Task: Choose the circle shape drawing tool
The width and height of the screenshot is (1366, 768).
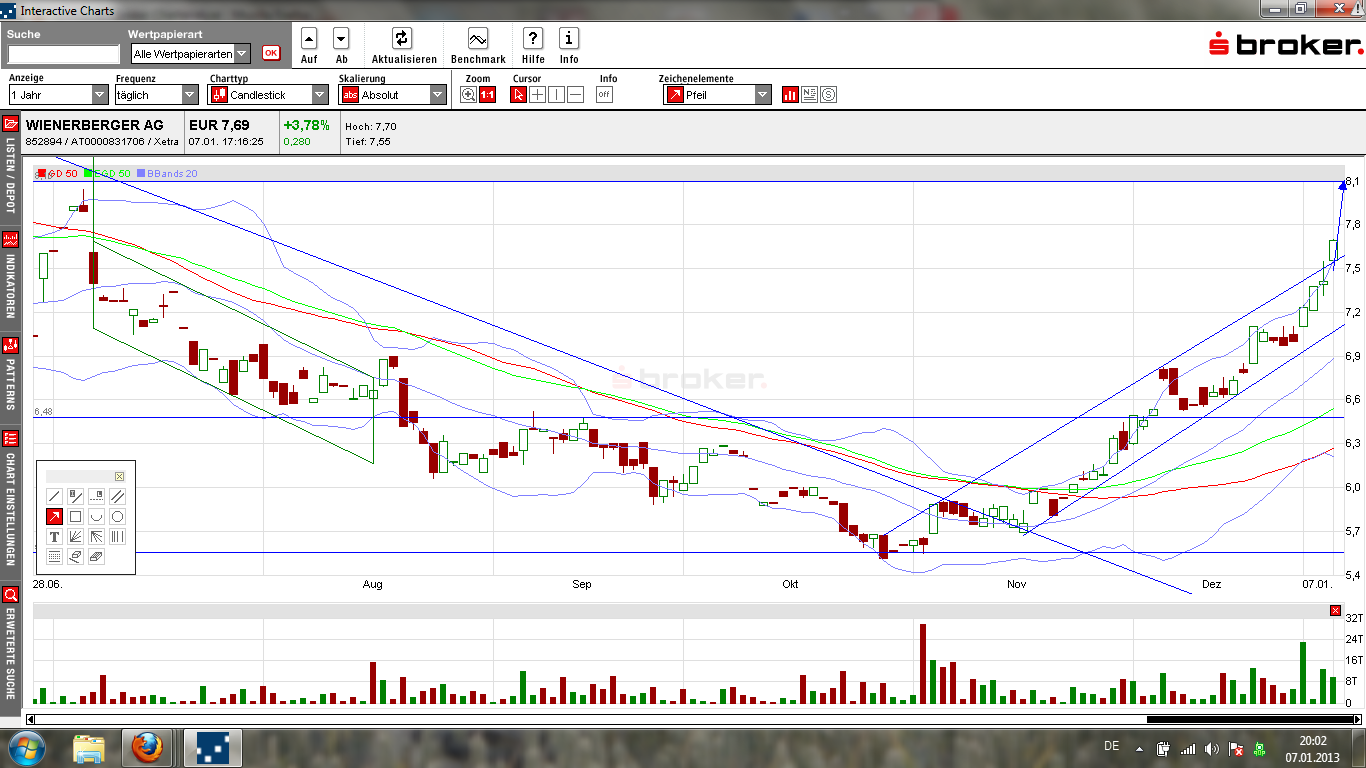Action: click(117, 517)
